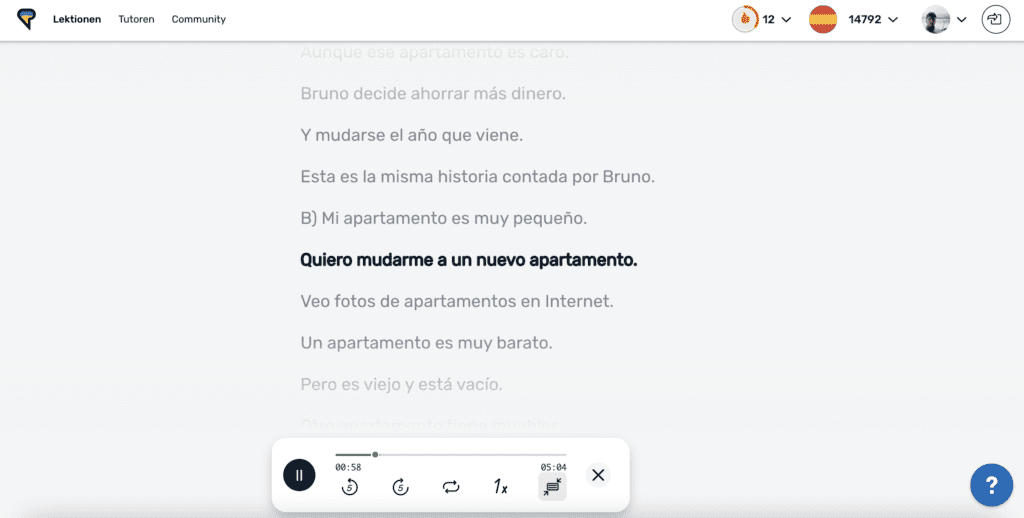The width and height of the screenshot is (1024, 518).
Task: Click the exit lesson icon top right
Action: [995, 19]
